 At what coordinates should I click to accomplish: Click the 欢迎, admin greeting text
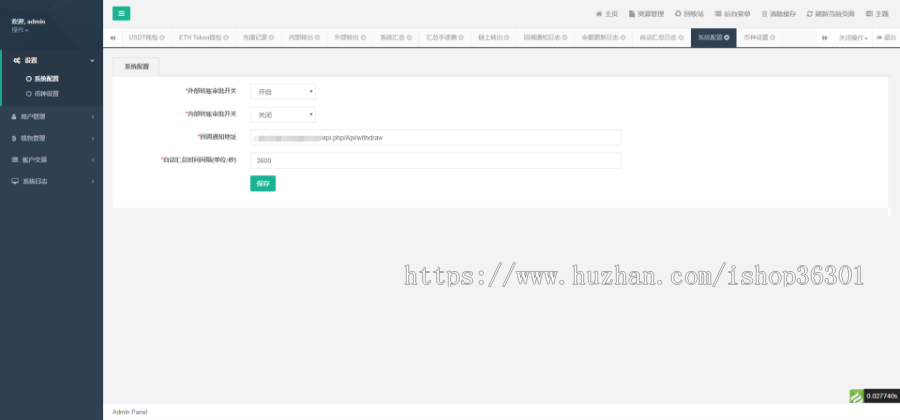[28, 21]
